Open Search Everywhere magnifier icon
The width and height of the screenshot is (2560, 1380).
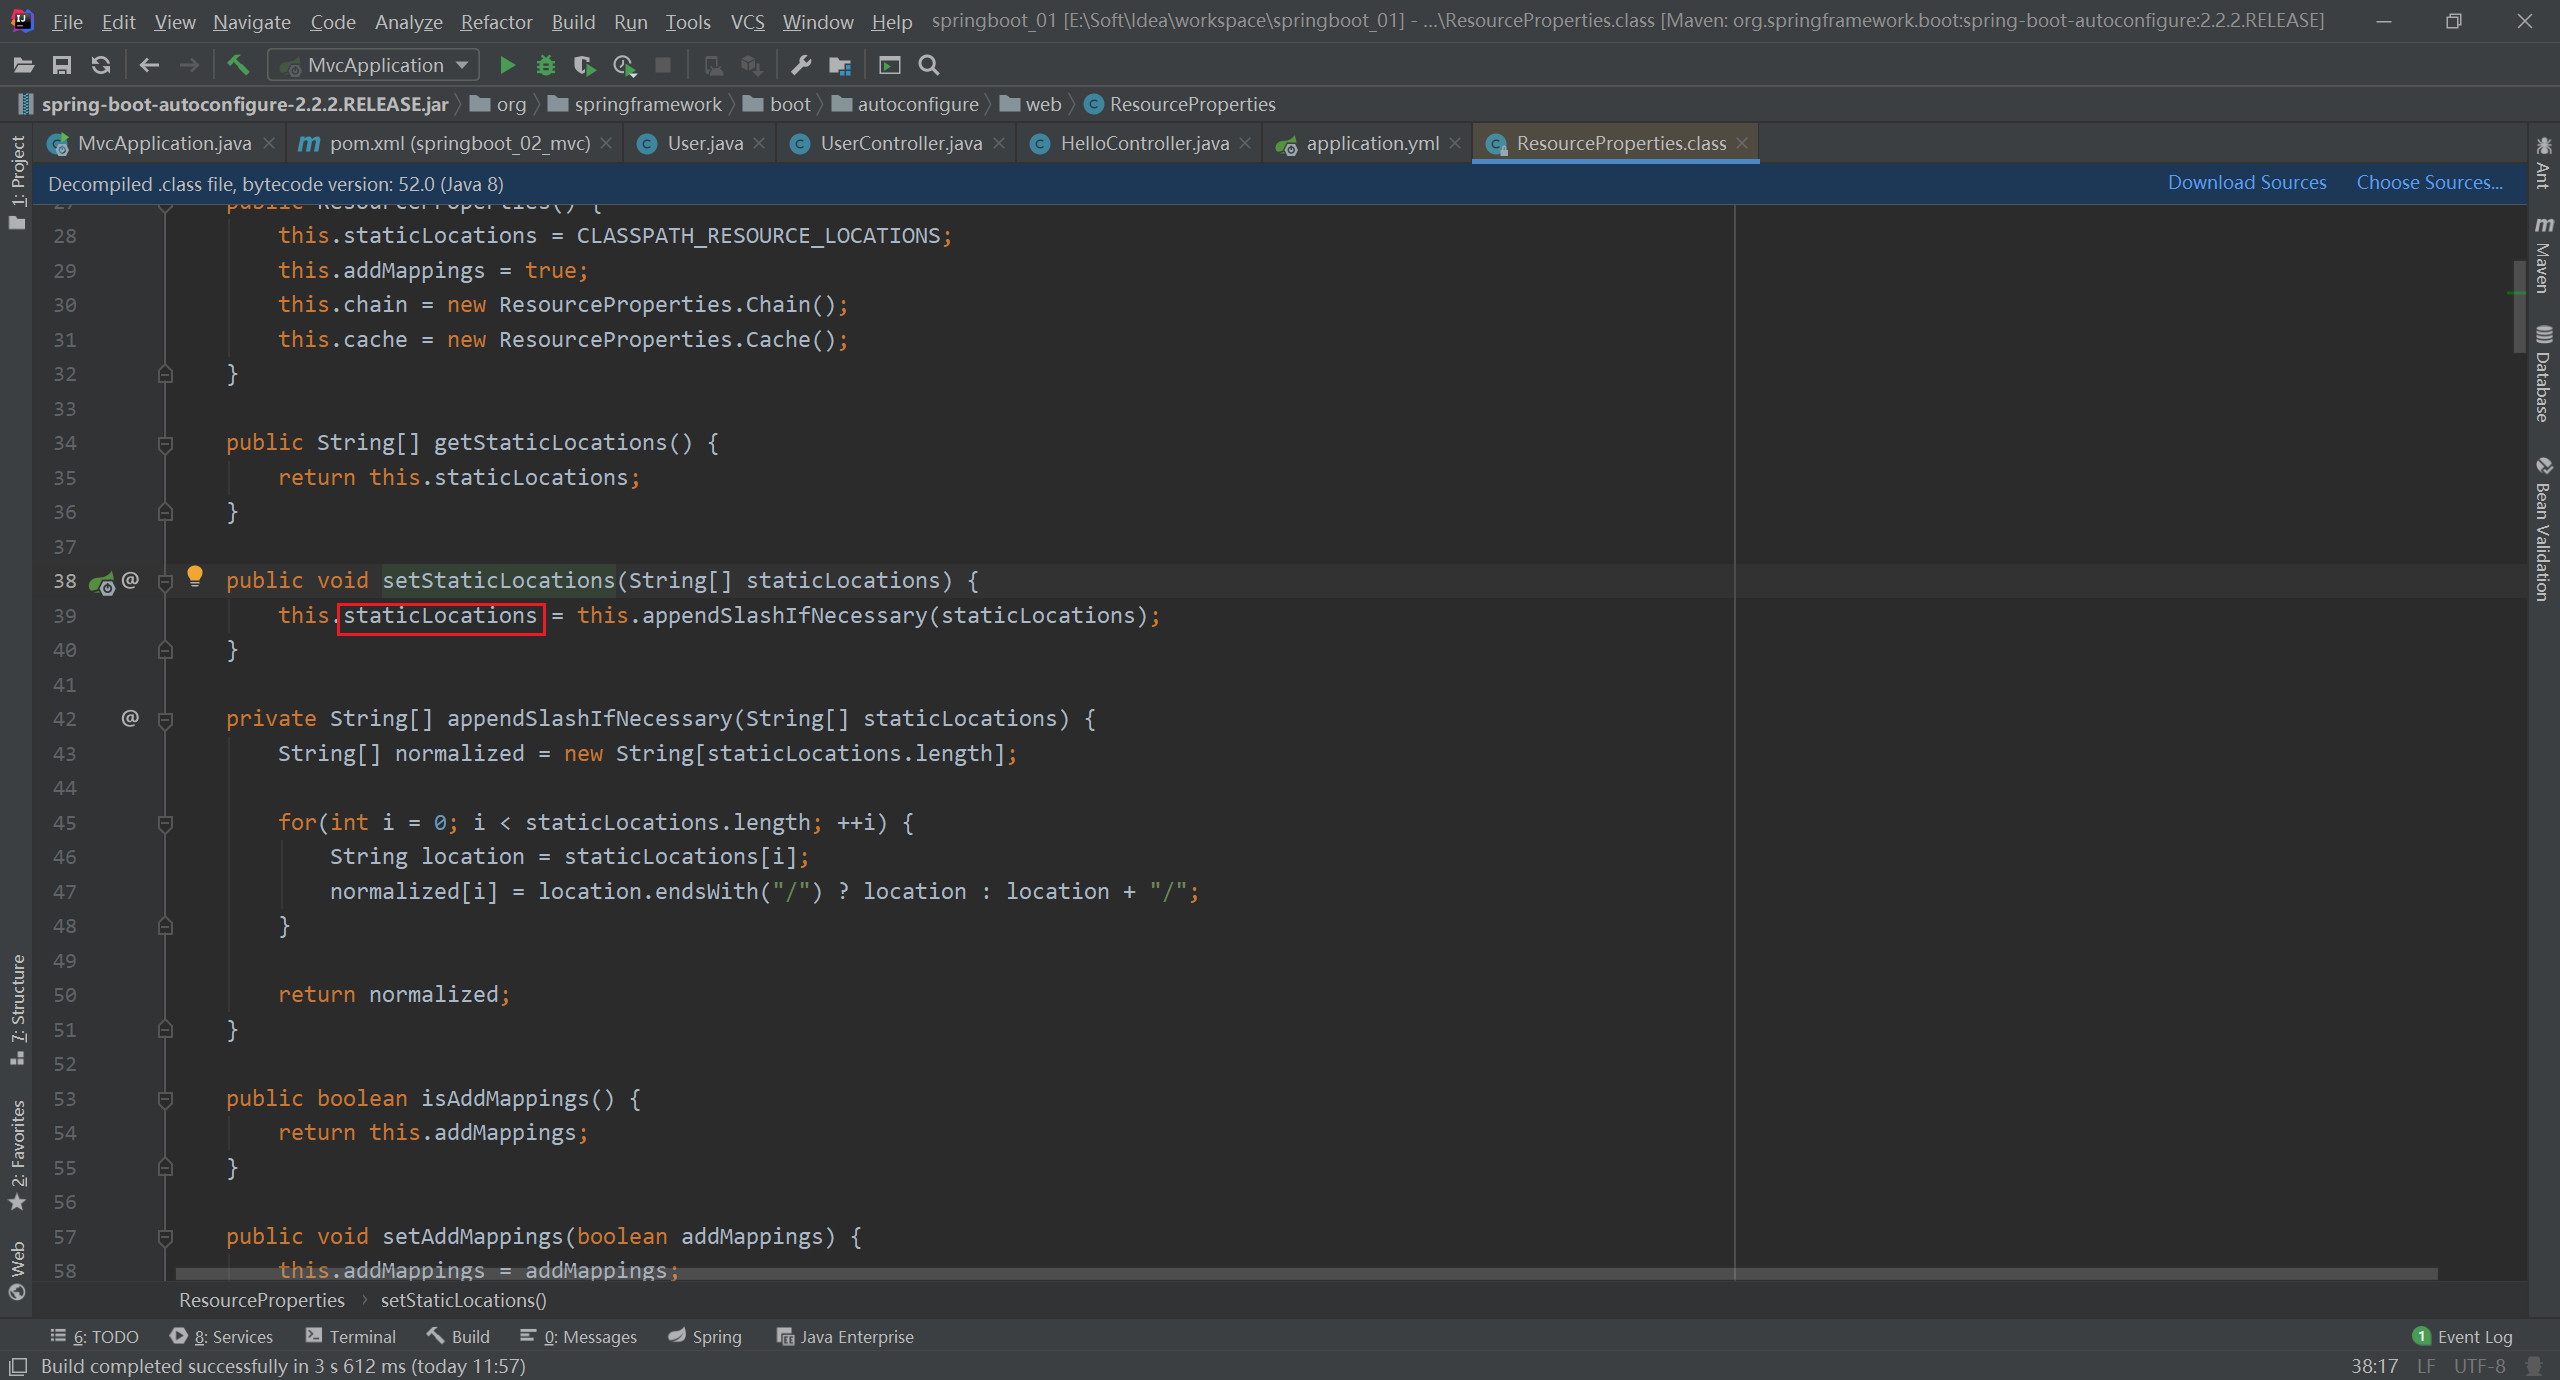pos(929,65)
